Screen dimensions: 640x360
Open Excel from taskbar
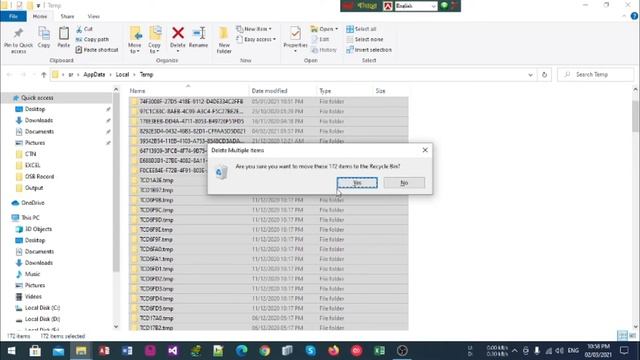pos(379,351)
